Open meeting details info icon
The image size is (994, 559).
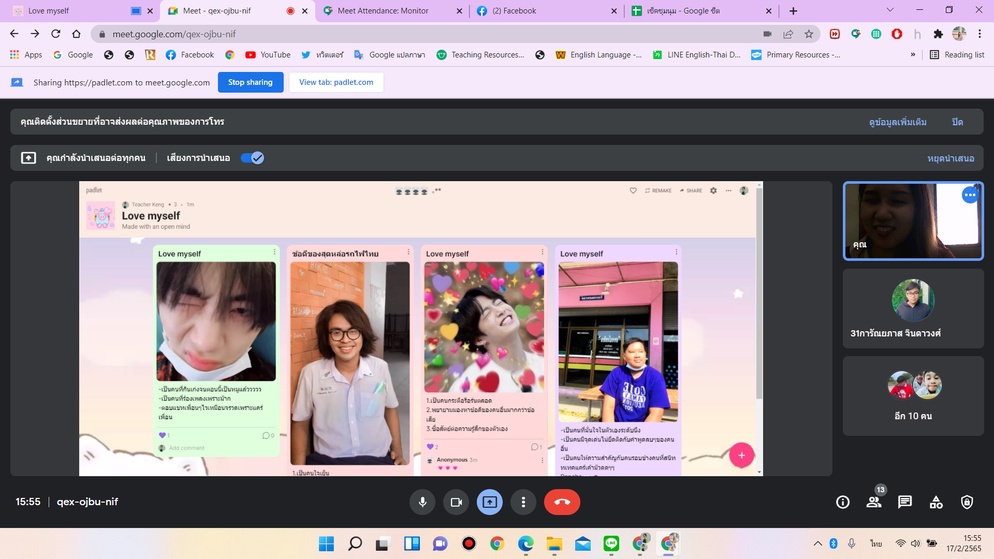pos(842,502)
